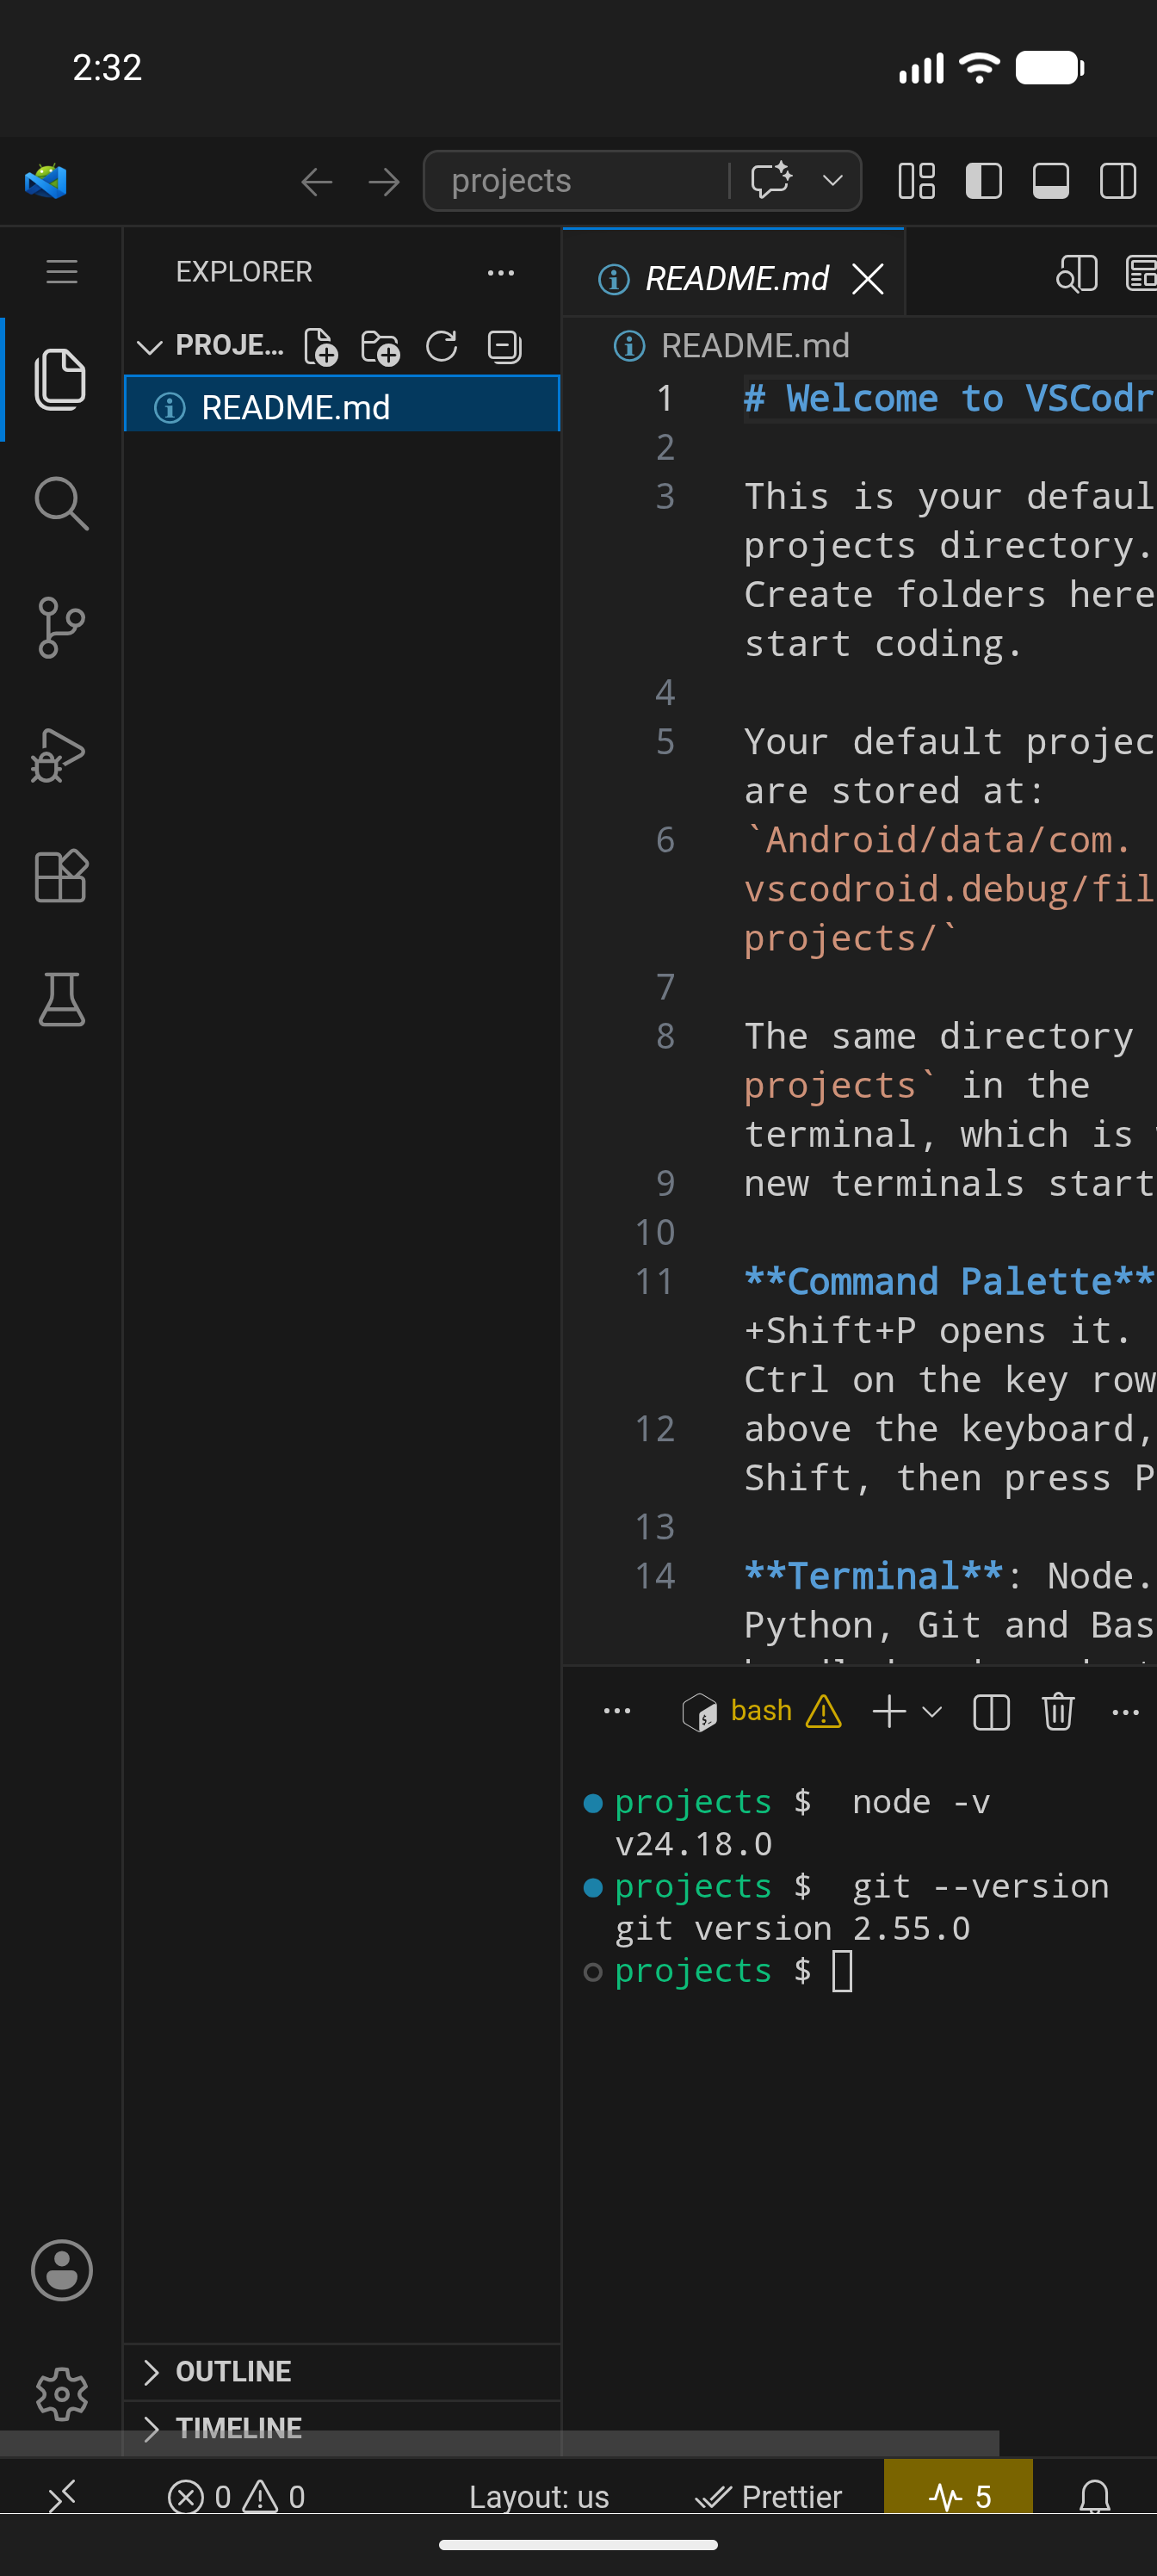Screen dimensions: 1157x2576
Task: Open the chat icon in title bar
Action: pos(771,181)
